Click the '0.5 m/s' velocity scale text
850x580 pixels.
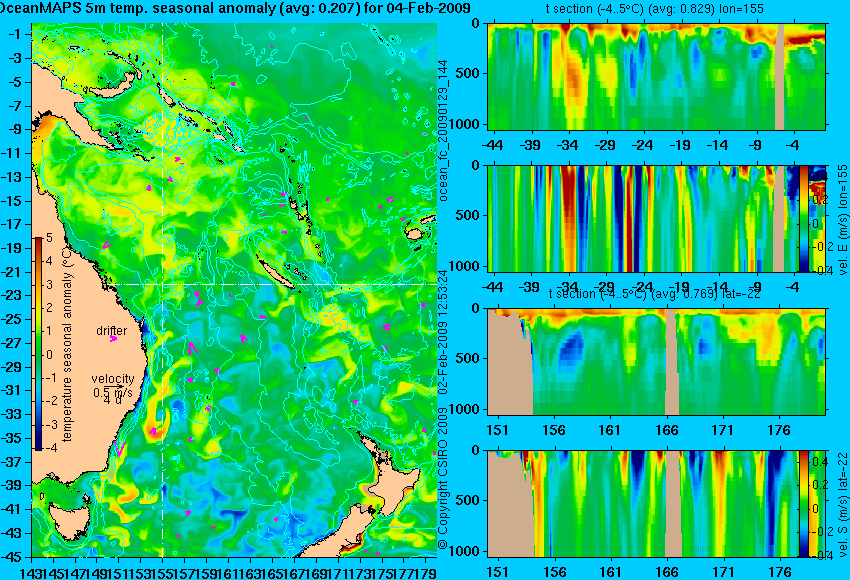click(x=113, y=391)
